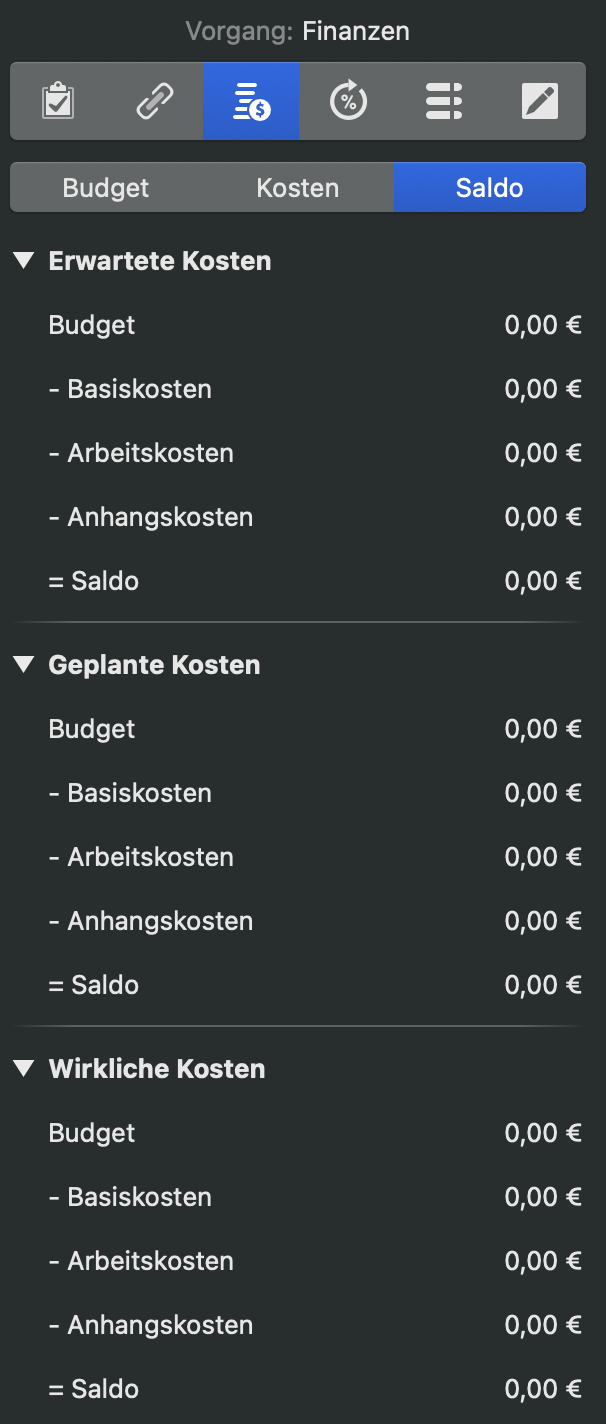Click the Budget amount under Wirkliche Kosten
This screenshot has width=606, height=1424.
tap(543, 1132)
